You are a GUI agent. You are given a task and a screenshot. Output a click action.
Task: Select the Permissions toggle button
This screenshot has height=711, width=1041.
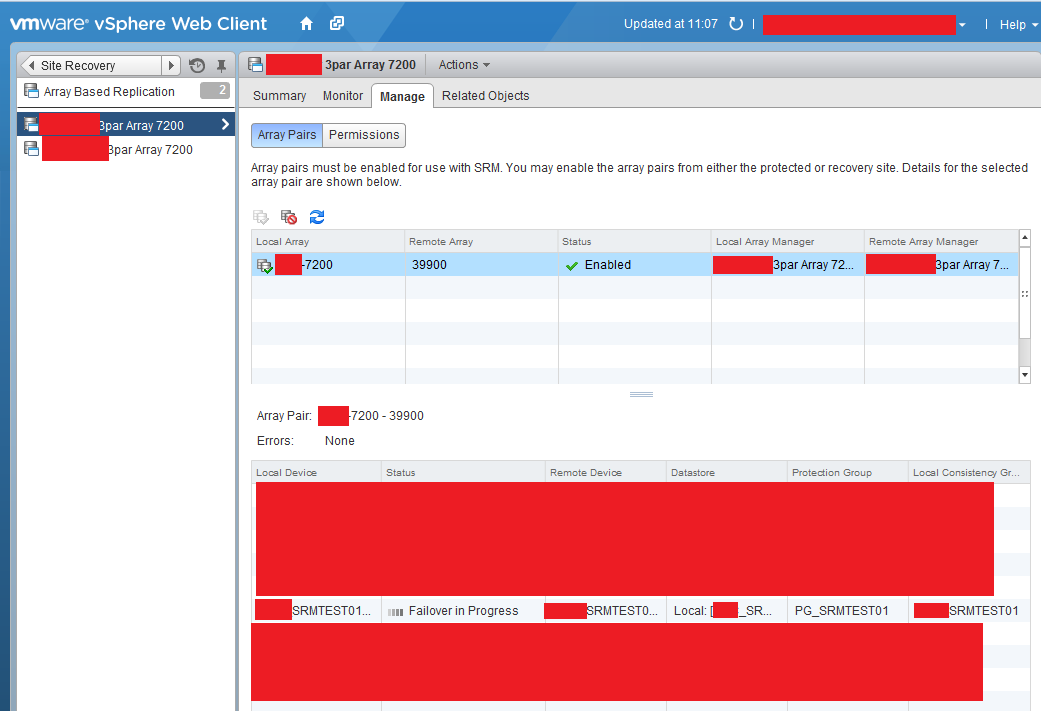[364, 135]
